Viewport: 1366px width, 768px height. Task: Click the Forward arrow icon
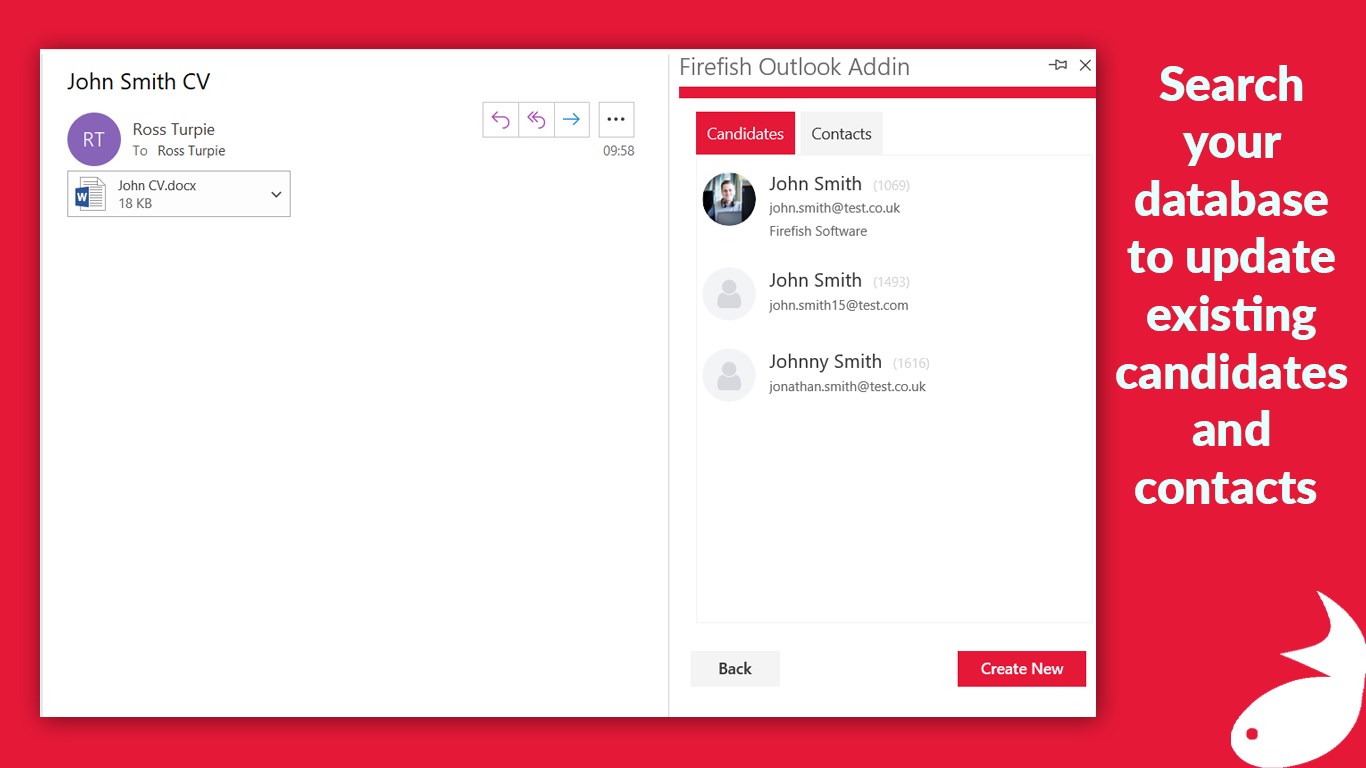click(571, 119)
